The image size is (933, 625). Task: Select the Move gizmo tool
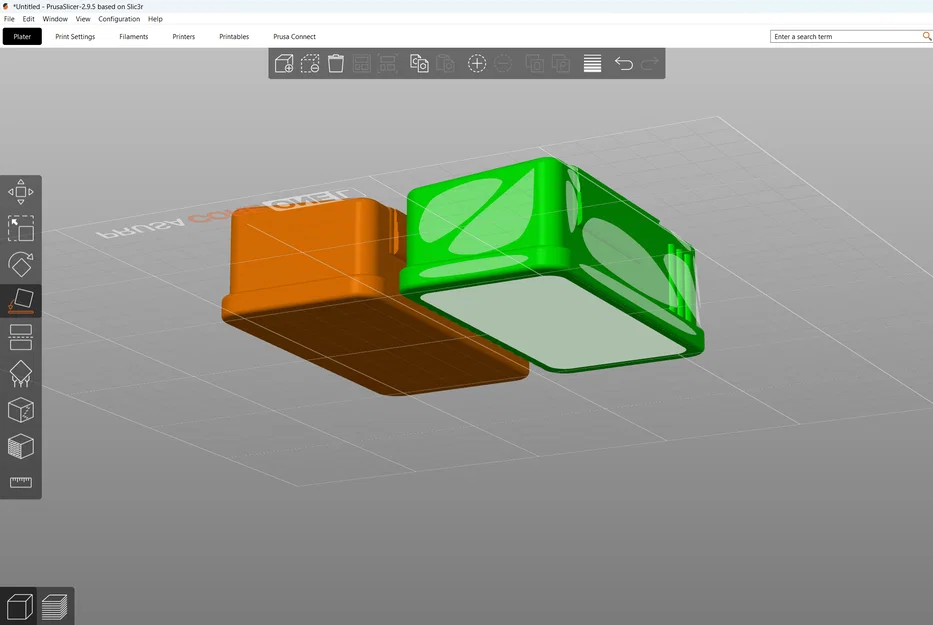[x=21, y=192]
